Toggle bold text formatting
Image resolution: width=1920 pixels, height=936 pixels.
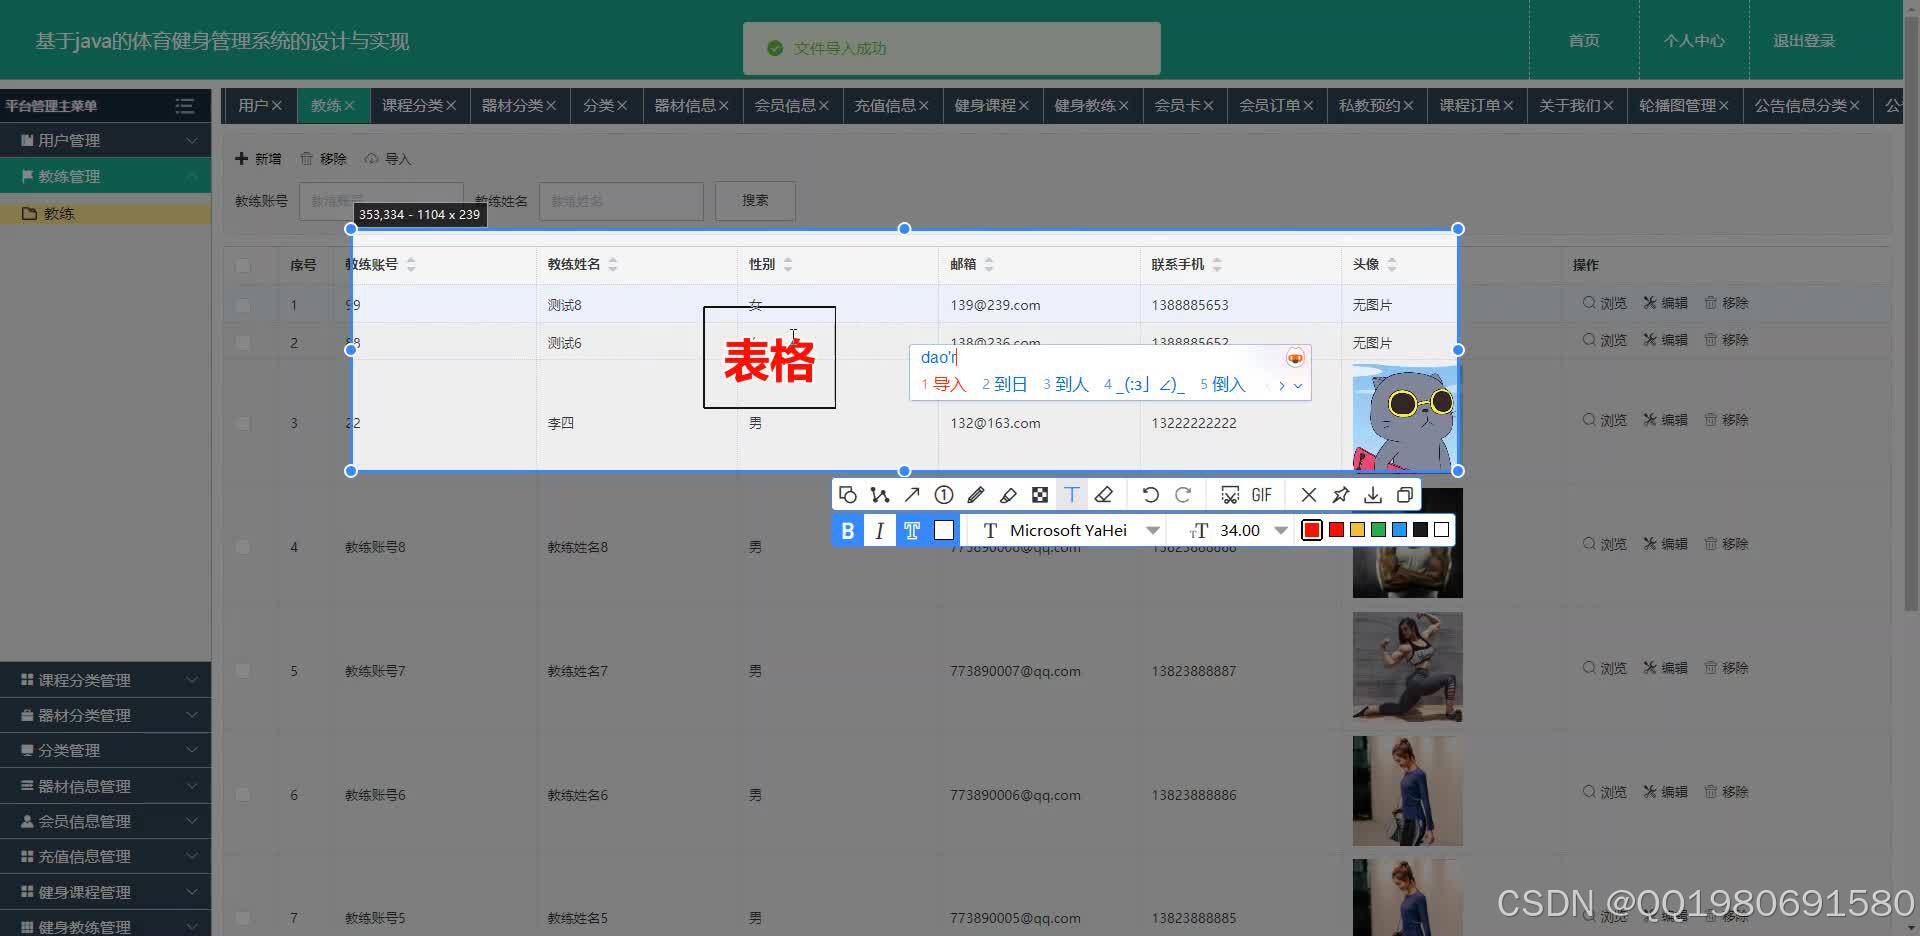pos(846,530)
